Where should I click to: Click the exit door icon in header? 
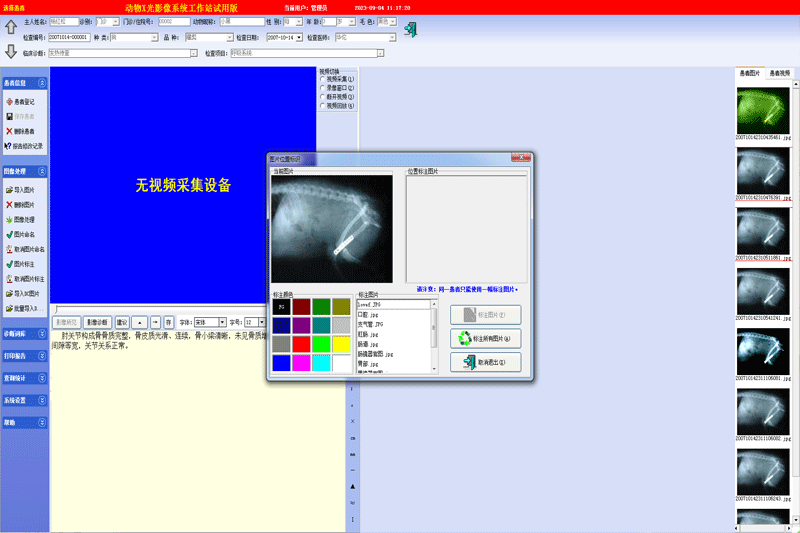tap(411, 29)
